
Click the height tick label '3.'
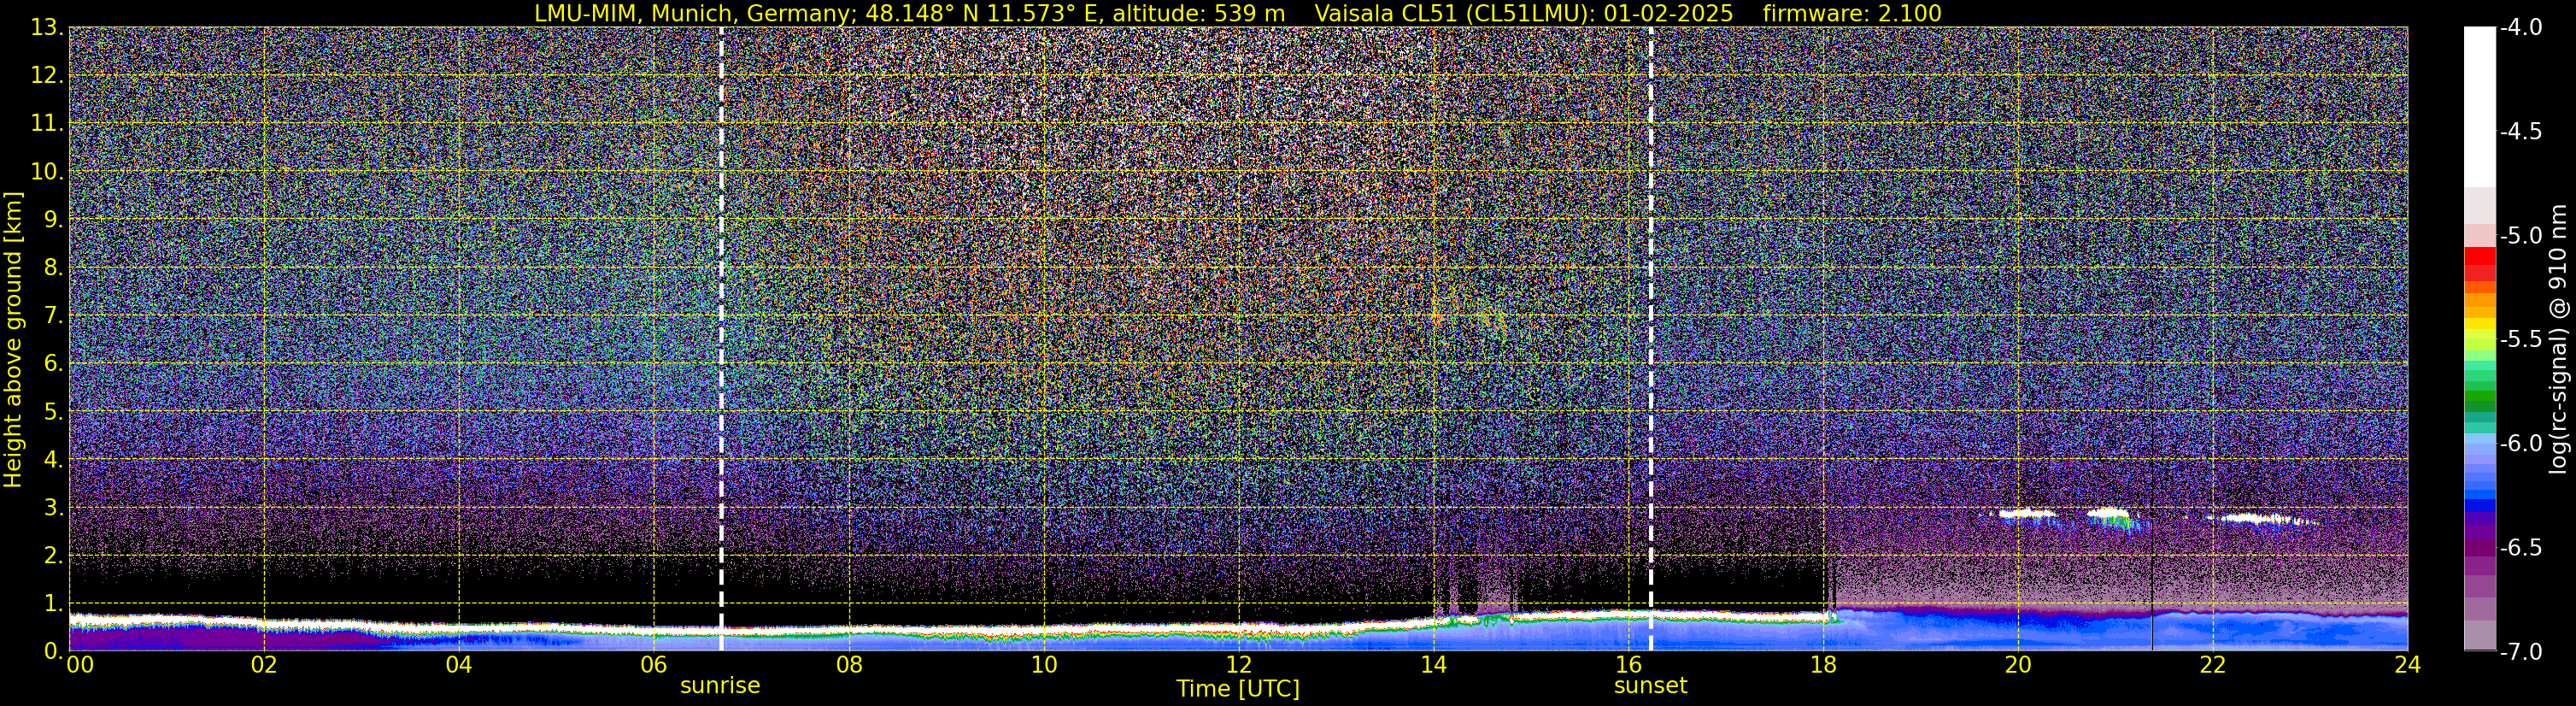coord(54,508)
